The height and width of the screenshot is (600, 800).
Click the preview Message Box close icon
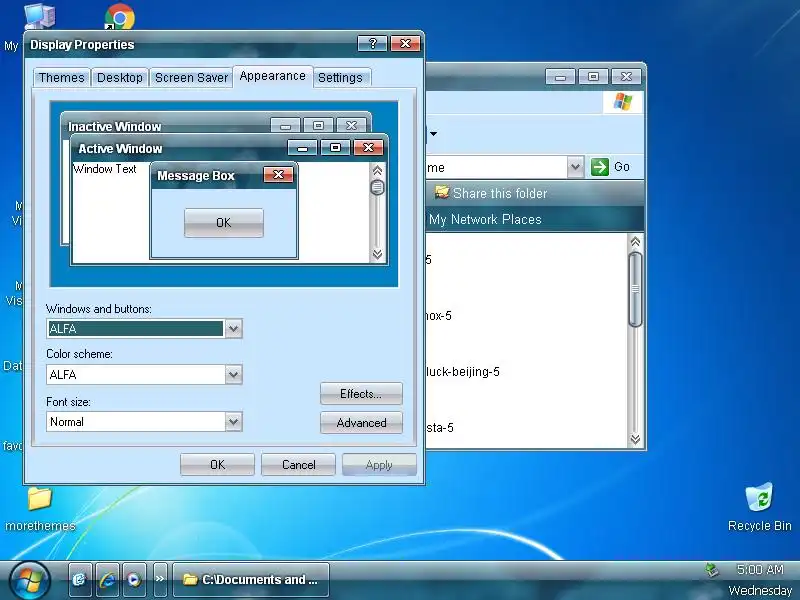pyautogui.click(x=279, y=174)
